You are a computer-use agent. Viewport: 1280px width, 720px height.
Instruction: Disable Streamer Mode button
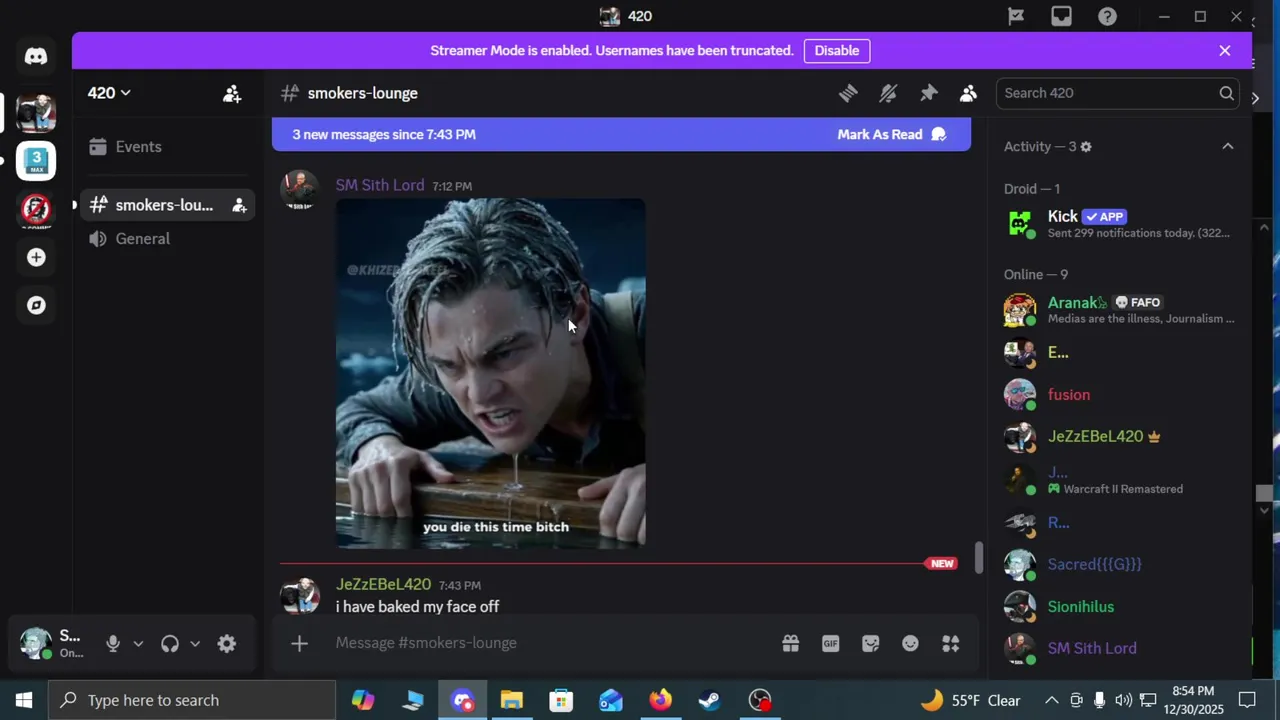pyautogui.click(x=836, y=50)
